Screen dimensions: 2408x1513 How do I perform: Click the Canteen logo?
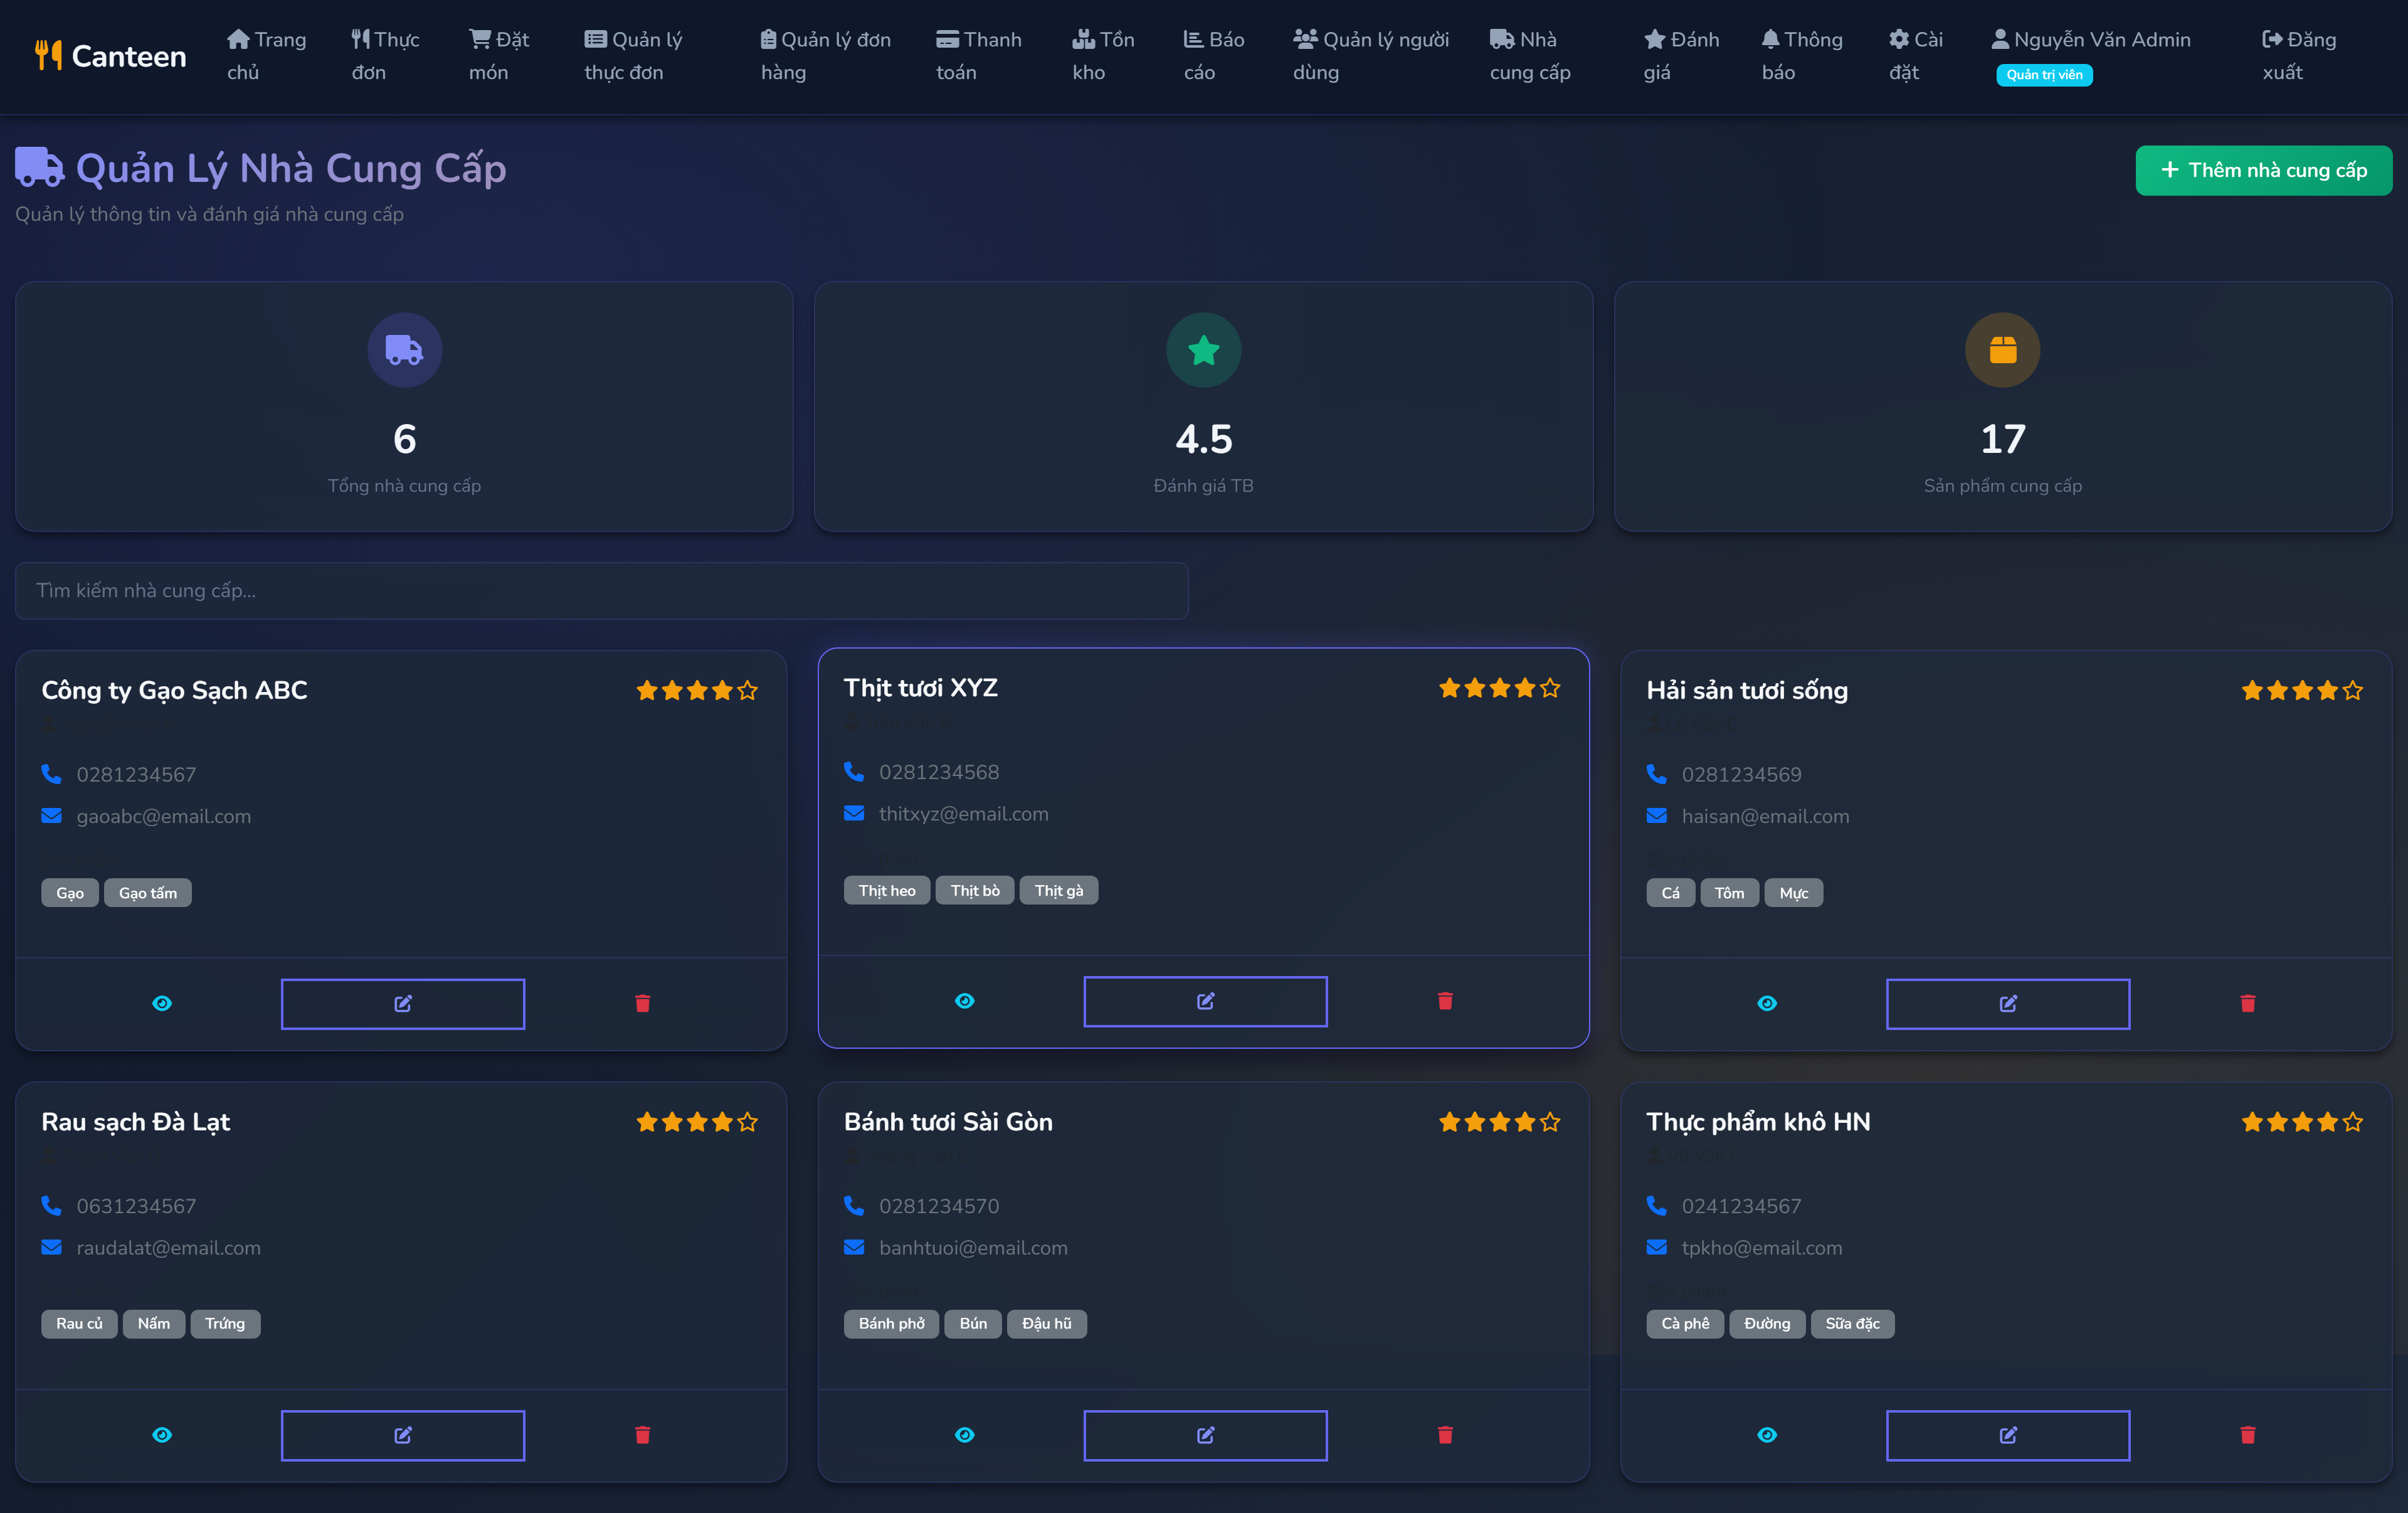111,56
